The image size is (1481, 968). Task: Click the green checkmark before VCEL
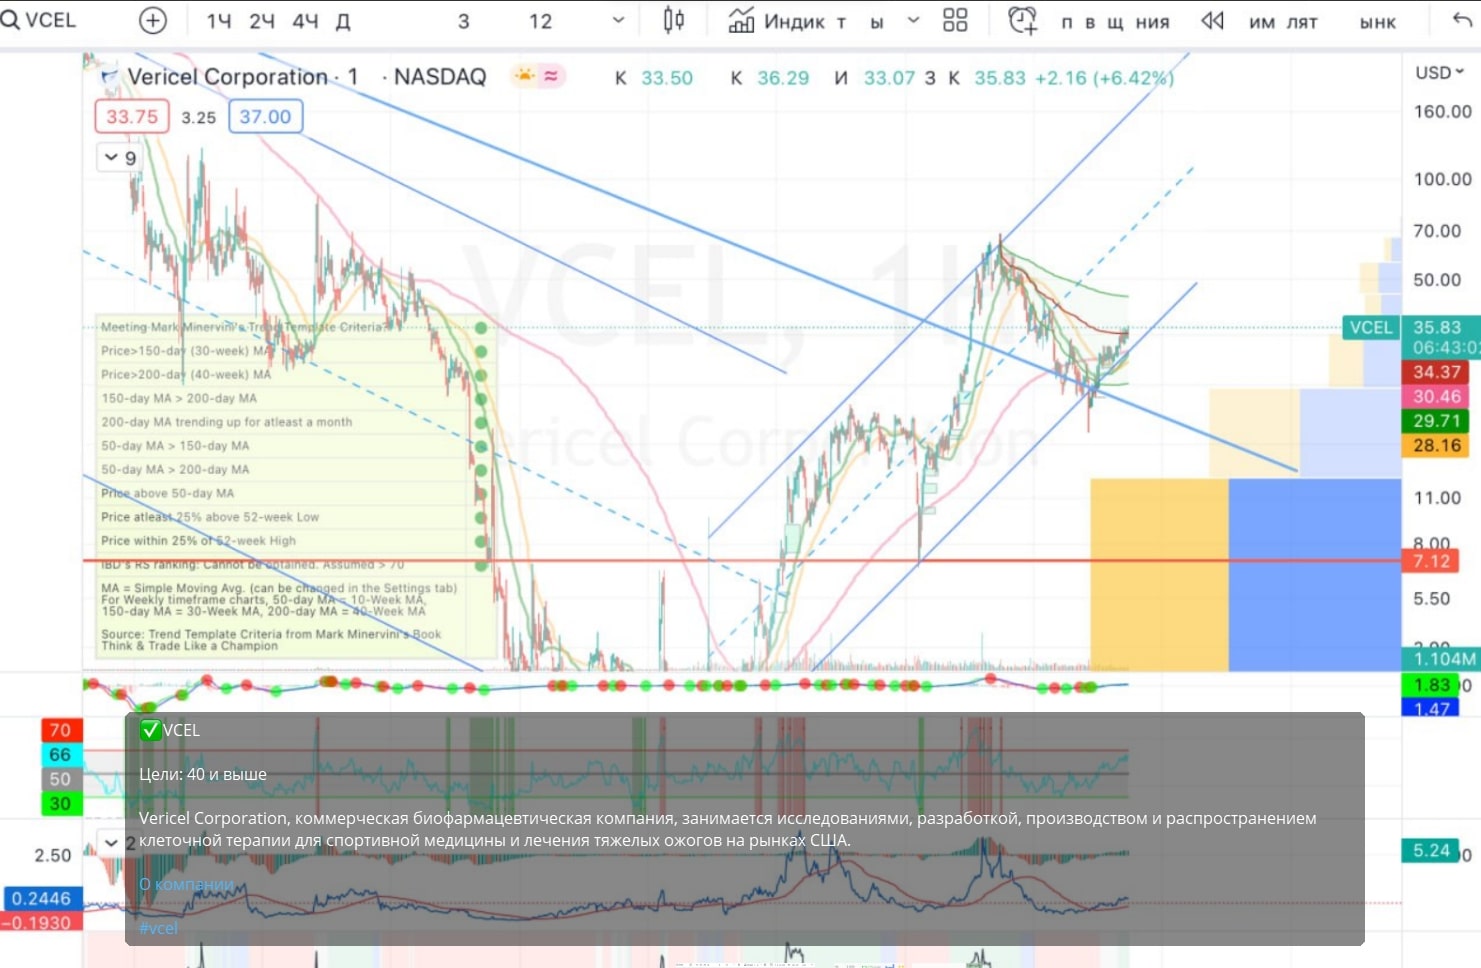[x=150, y=730]
